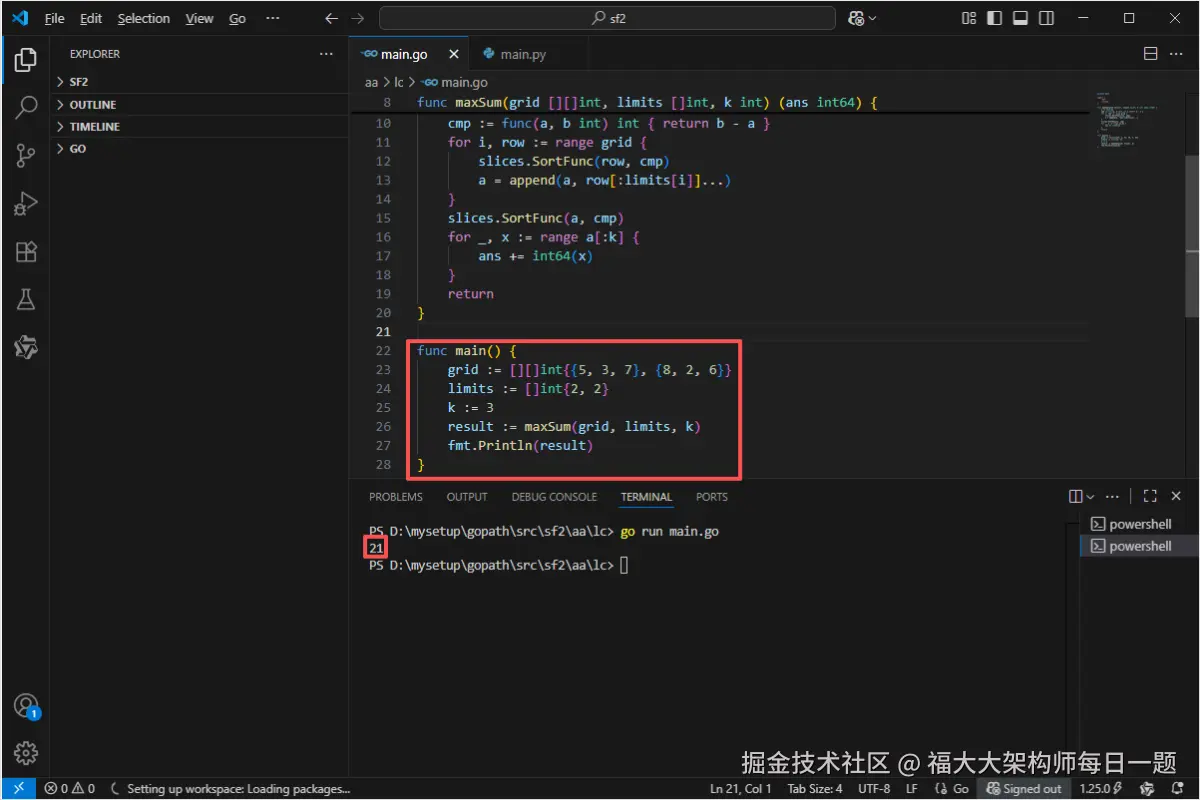Open notifications bell in status bar

[x=1177, y=789]
